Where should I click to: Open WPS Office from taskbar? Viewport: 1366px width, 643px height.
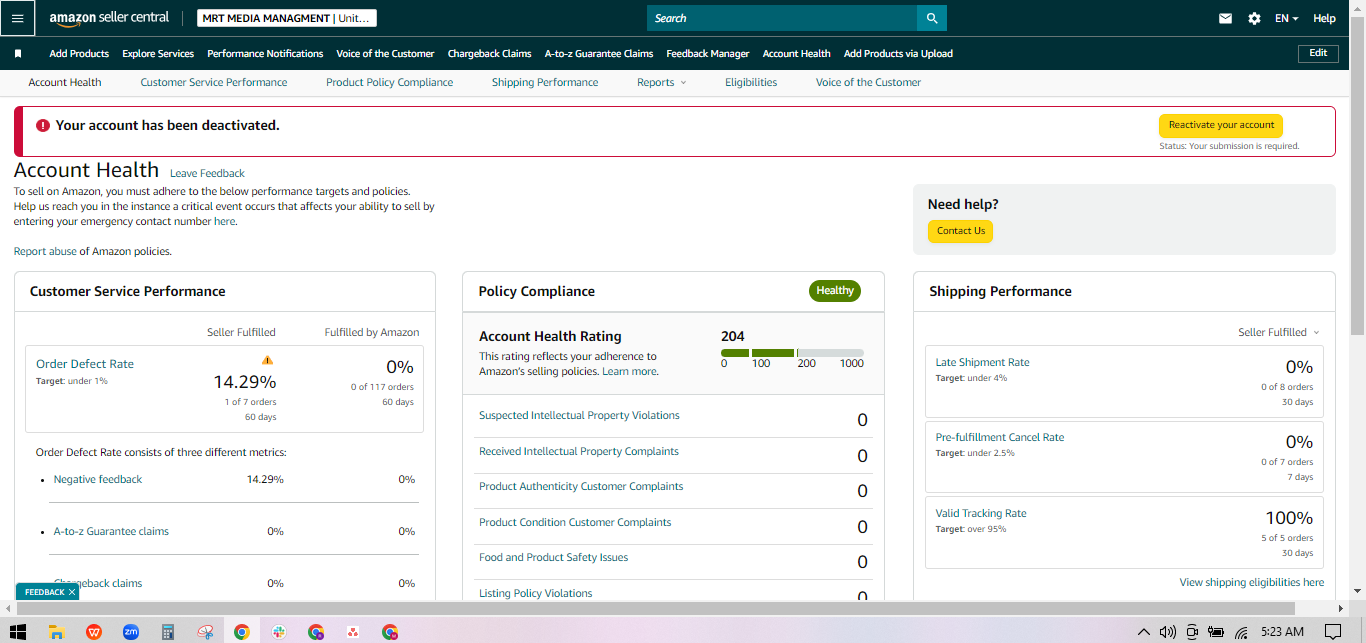point(94,632)
